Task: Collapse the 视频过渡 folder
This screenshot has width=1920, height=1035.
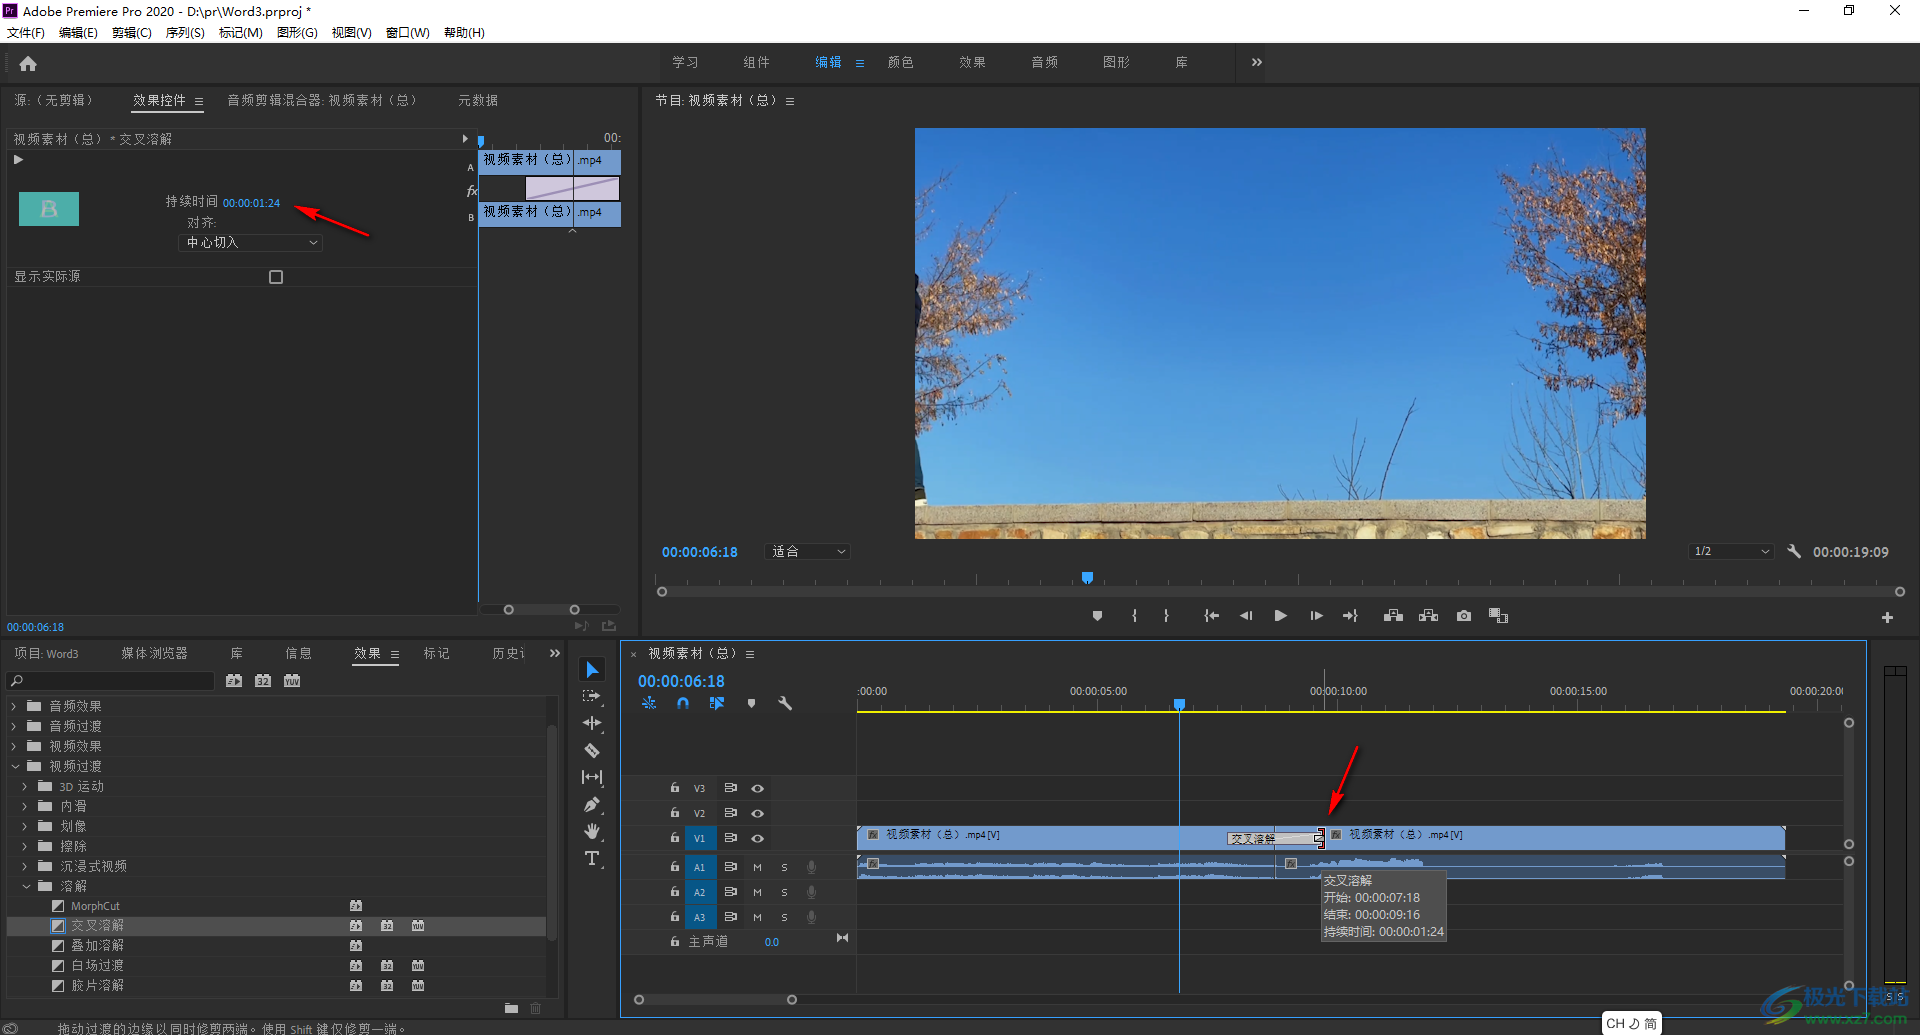Action: [x=15, y=766]
